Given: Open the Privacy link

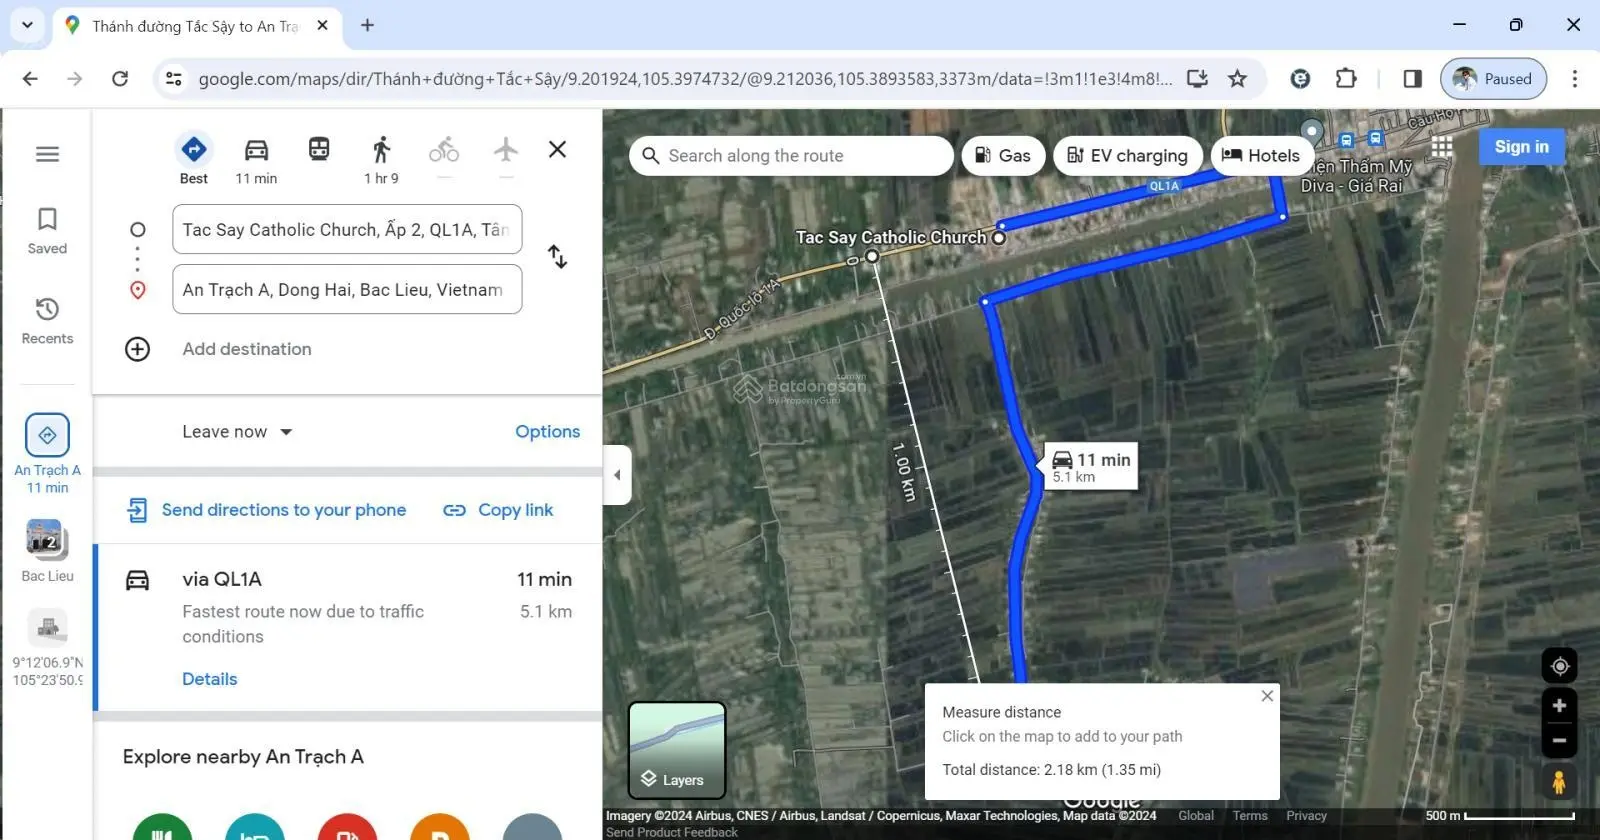Looking at the screenshot, I should [x=1306, y=816].
